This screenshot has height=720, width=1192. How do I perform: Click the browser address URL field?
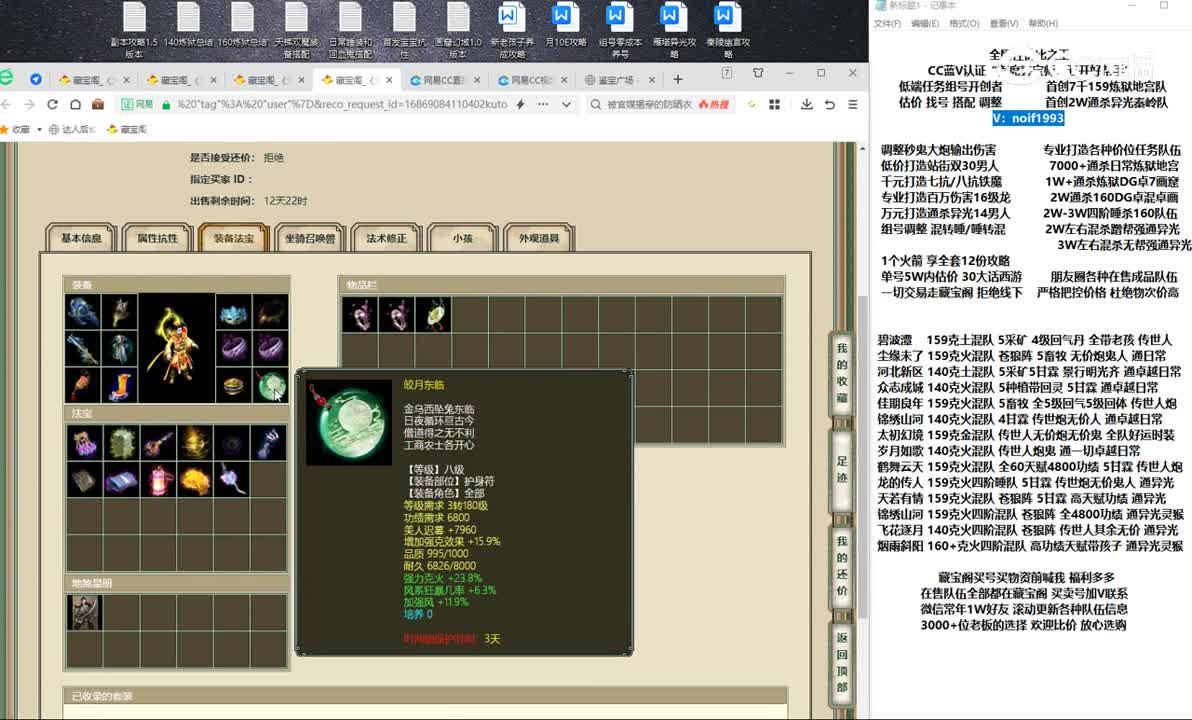pos(341,104)
